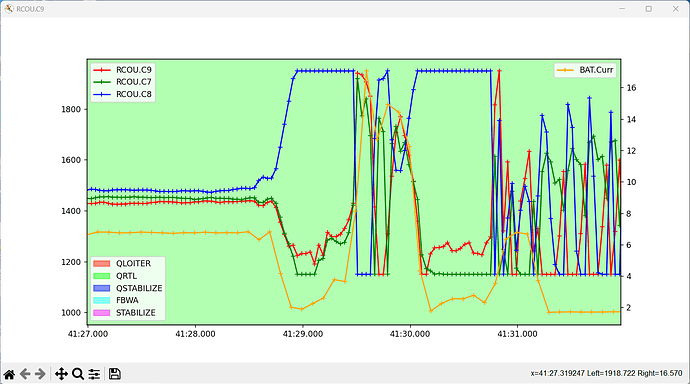
Task: Click the QRTL green legend swatch
Action: [x=102, y=276]
